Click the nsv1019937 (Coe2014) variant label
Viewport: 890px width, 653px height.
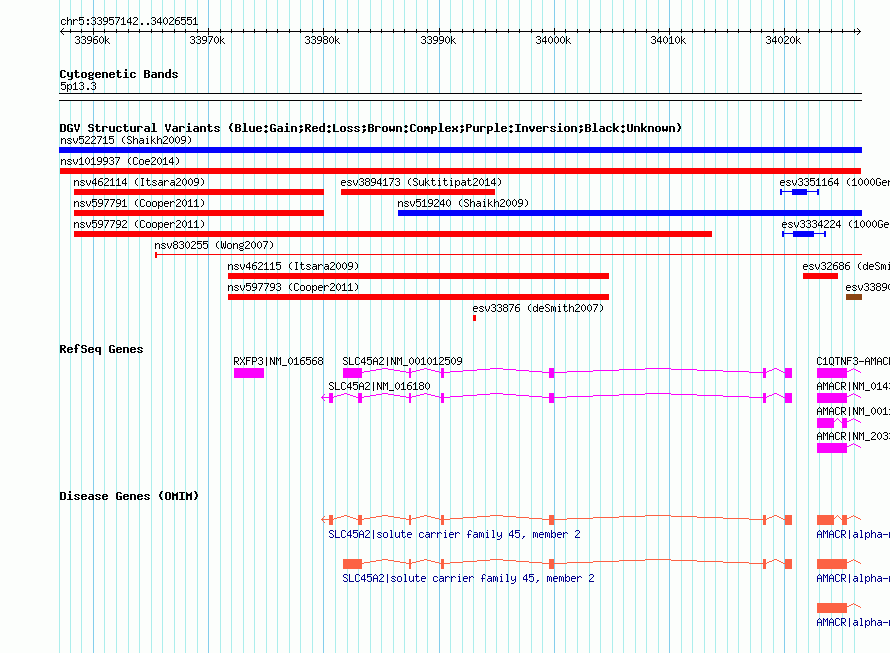pyautogui.click(x=120, y=161)
